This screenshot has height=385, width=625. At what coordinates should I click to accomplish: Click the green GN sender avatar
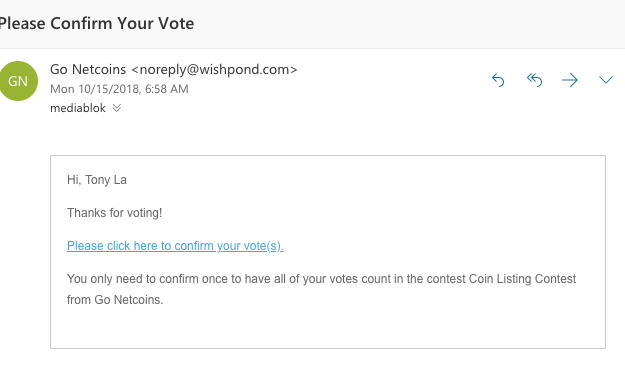pyautogui.click(x=18, y=81)
